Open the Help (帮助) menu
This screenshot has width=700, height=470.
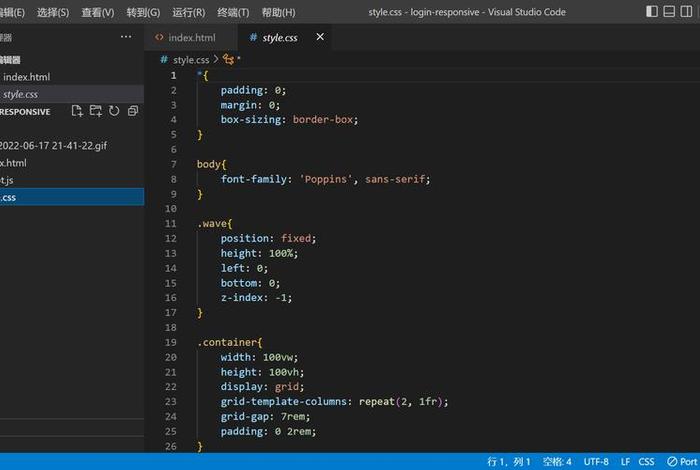(279, 12)
